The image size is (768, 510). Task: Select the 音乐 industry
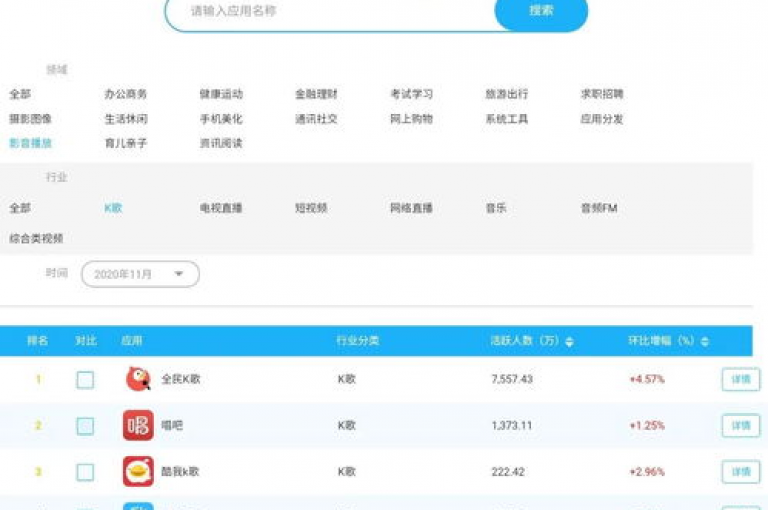pos(496,208)
